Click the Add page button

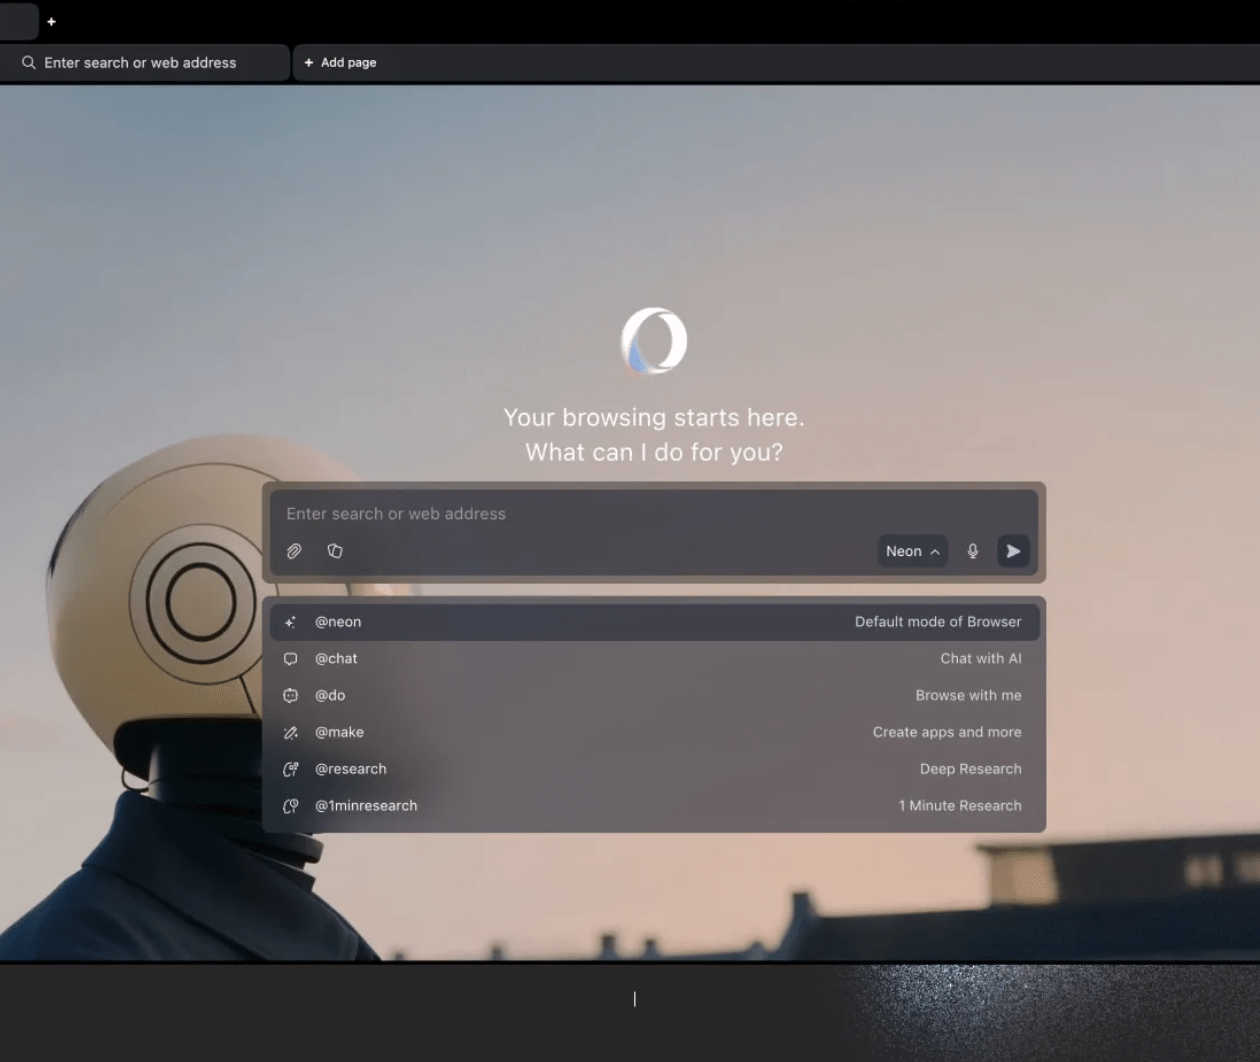[341, 62]
